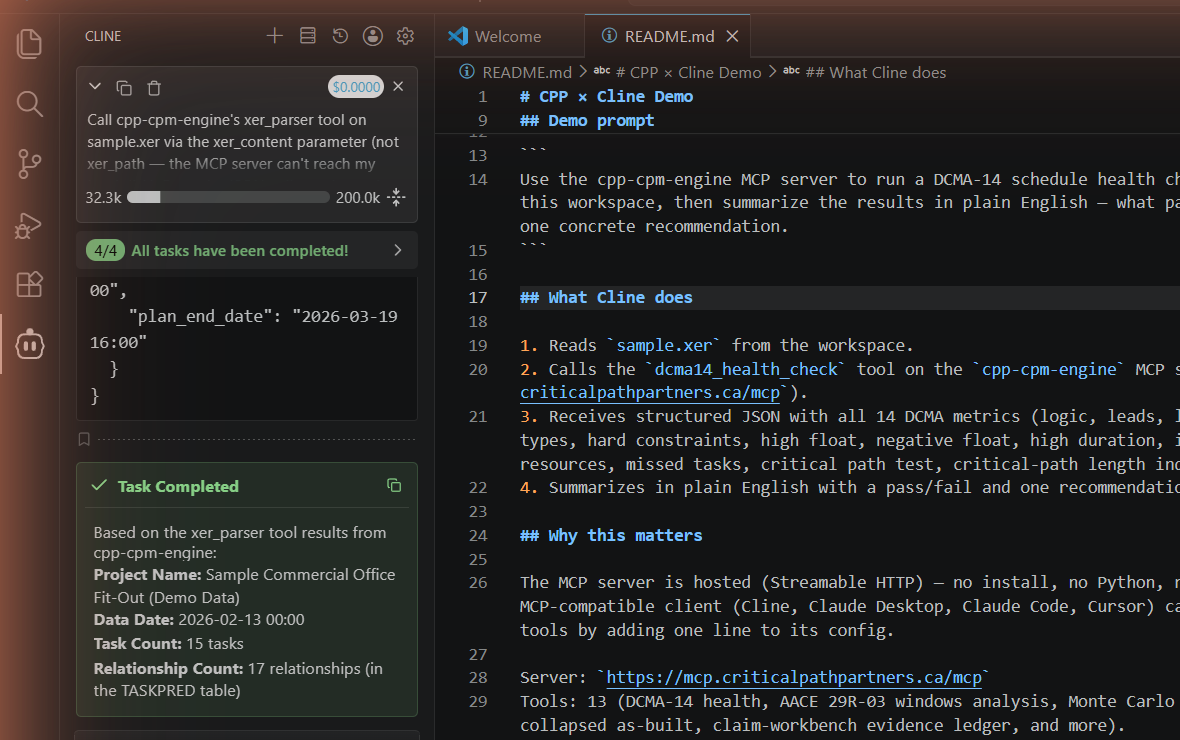Click 'sample.xer' code text on line 19
The height and width of the screenshot is (740, 1180).
click(x=664, y=346)
